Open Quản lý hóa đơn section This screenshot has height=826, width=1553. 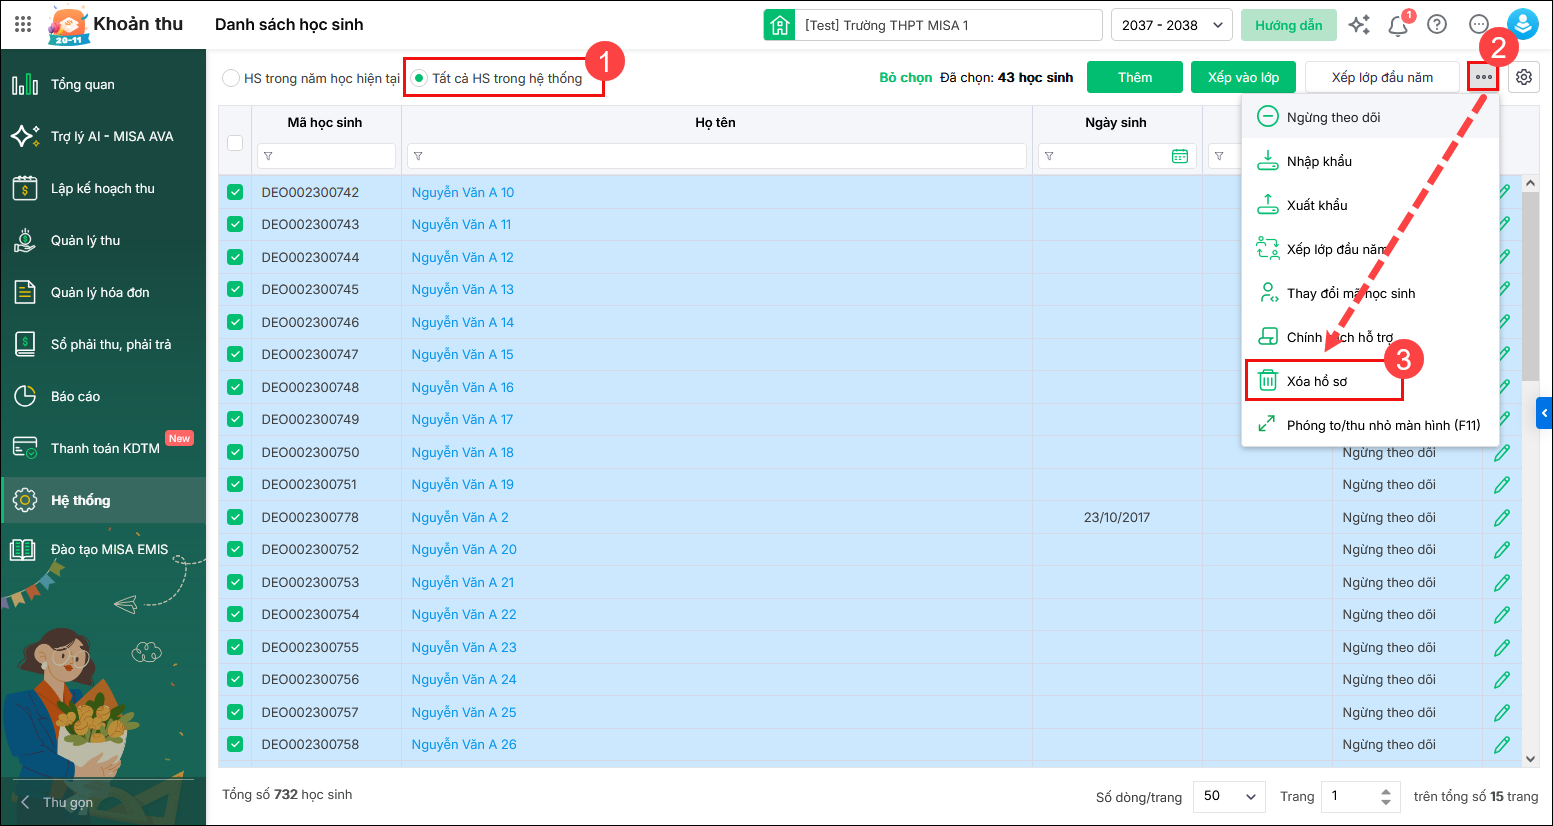103,292
